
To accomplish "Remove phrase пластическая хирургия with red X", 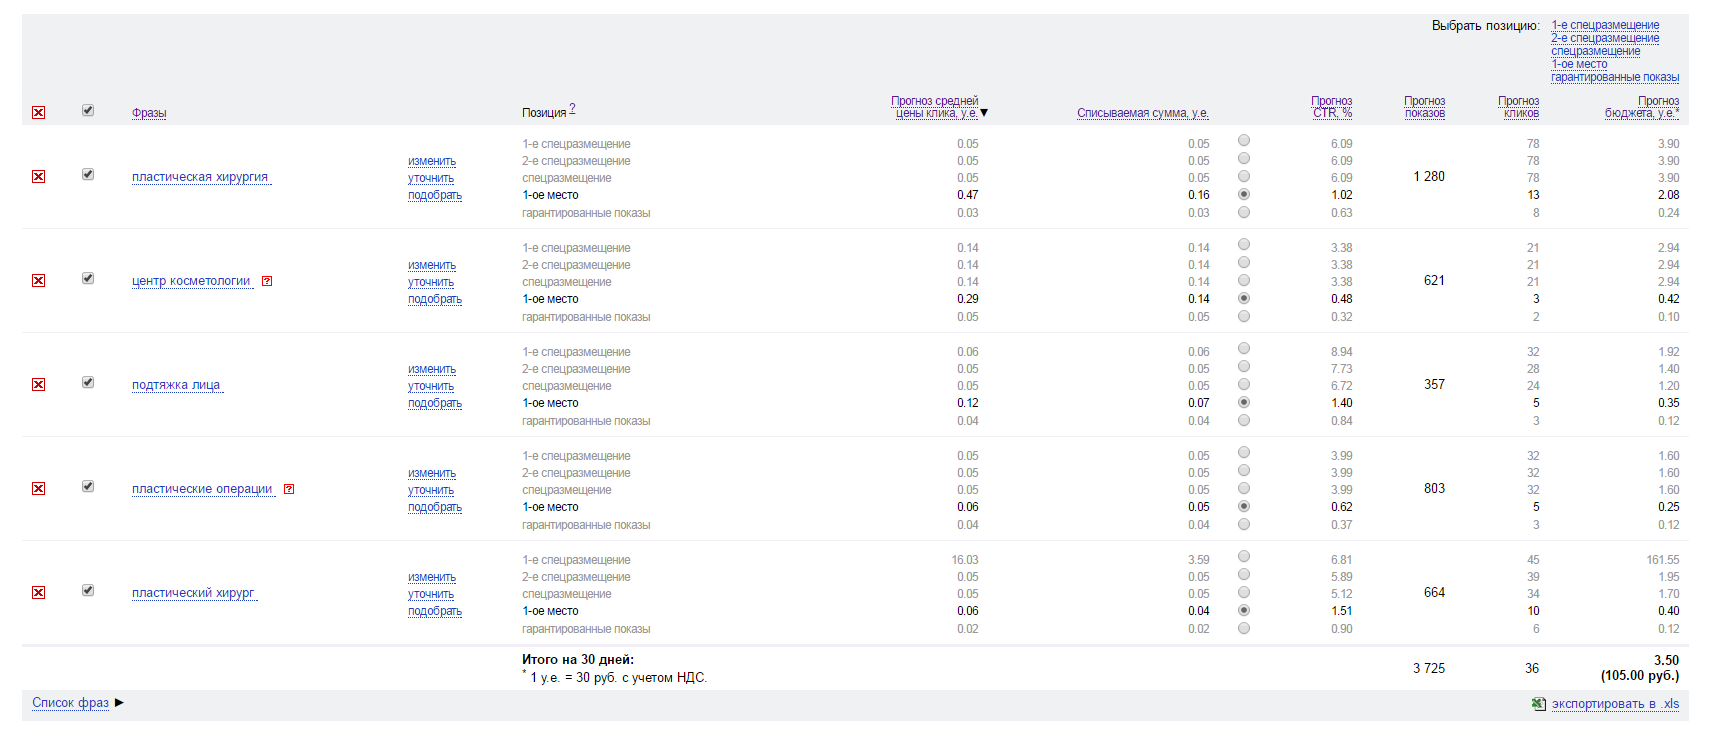I will click(38, 176).
